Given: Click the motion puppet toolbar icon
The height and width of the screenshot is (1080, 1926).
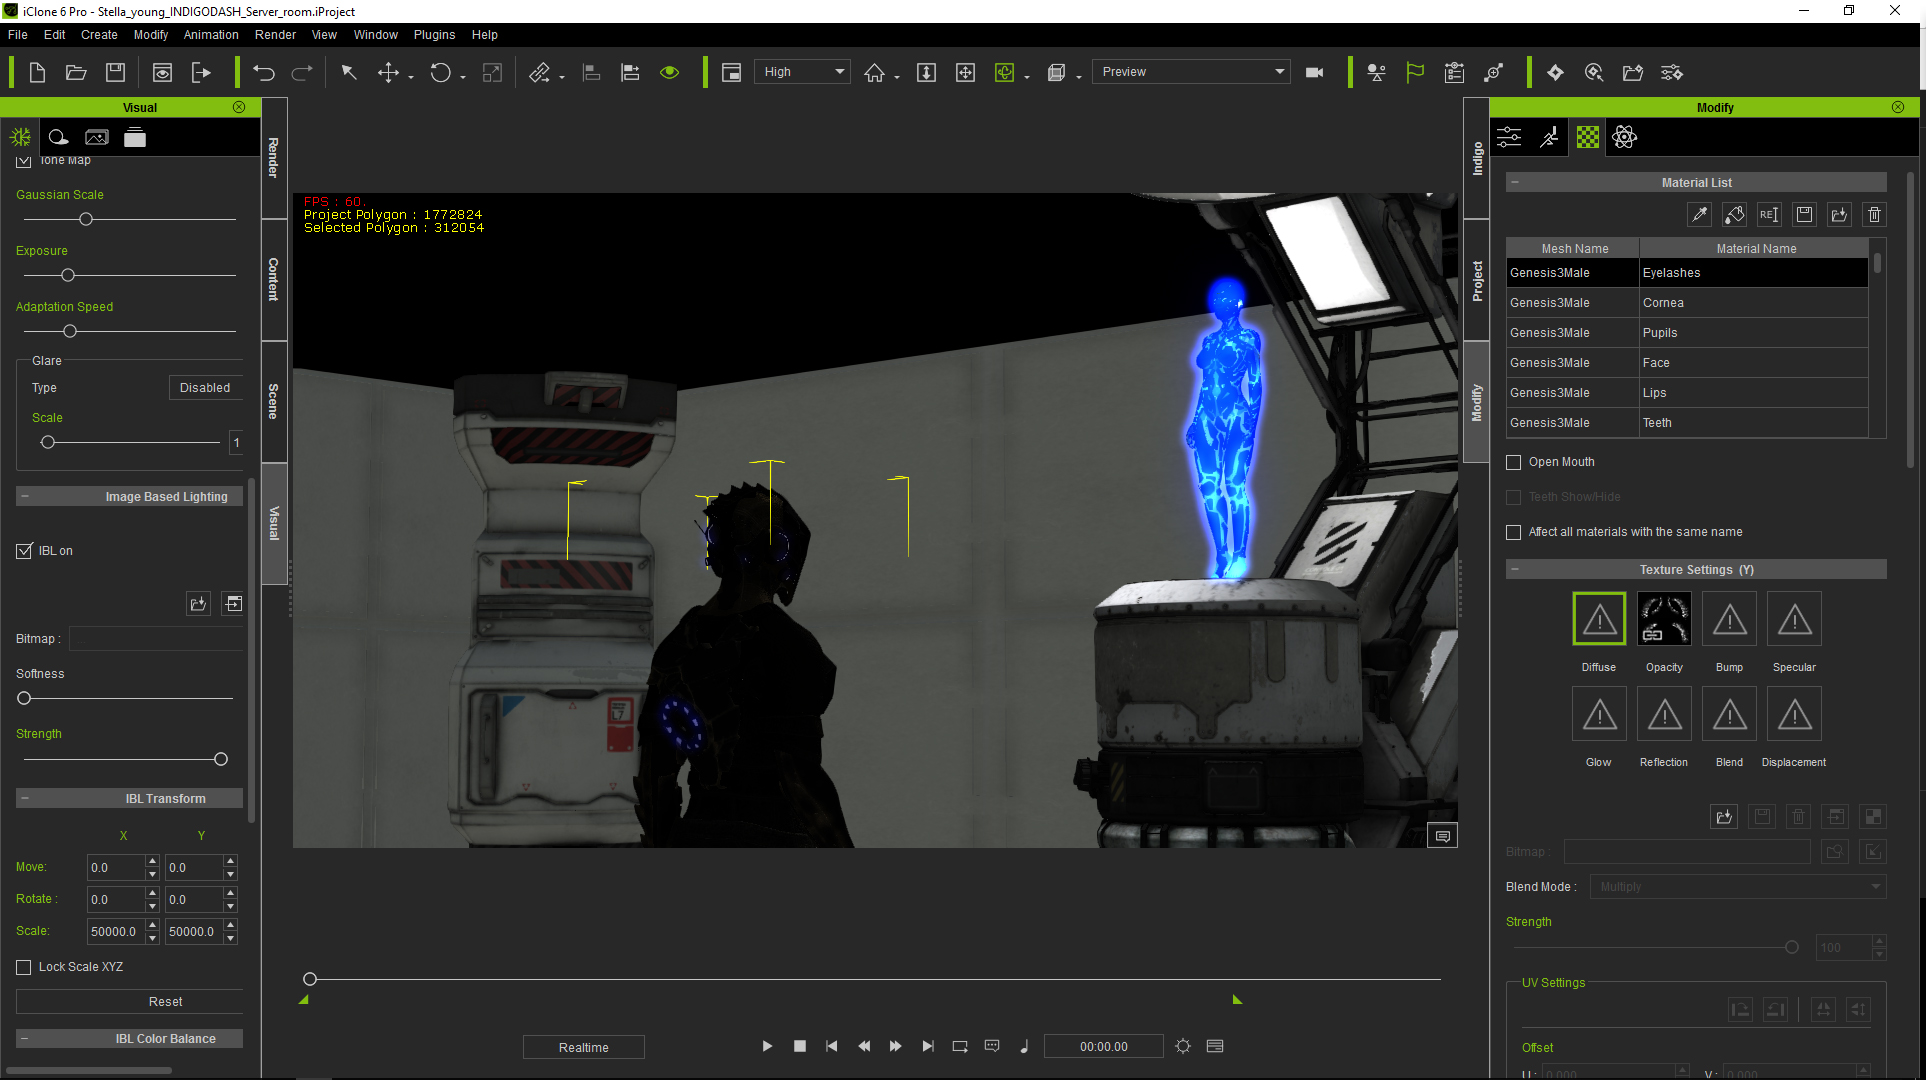Looking at the screenshot, I should [1376, 72].
